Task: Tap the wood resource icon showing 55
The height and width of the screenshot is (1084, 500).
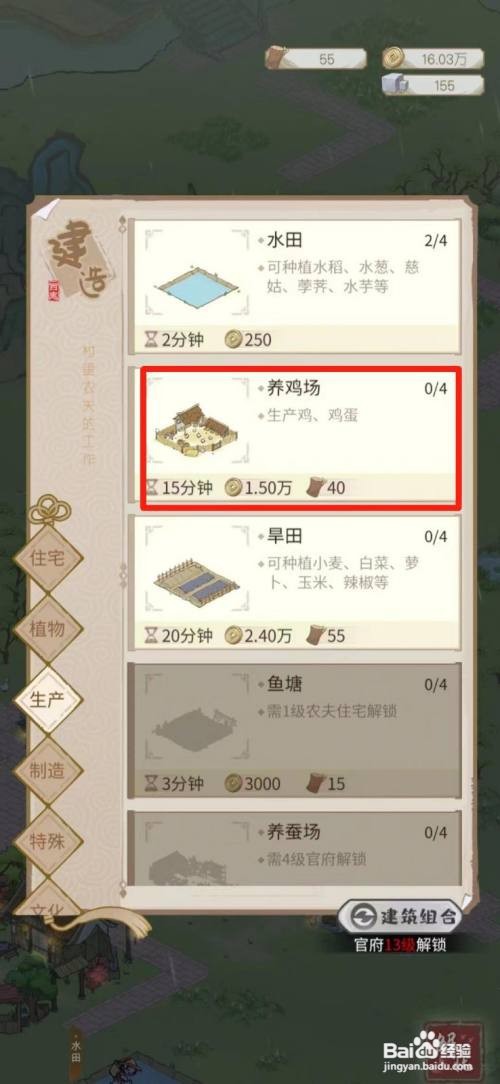Action: point(277,58)
